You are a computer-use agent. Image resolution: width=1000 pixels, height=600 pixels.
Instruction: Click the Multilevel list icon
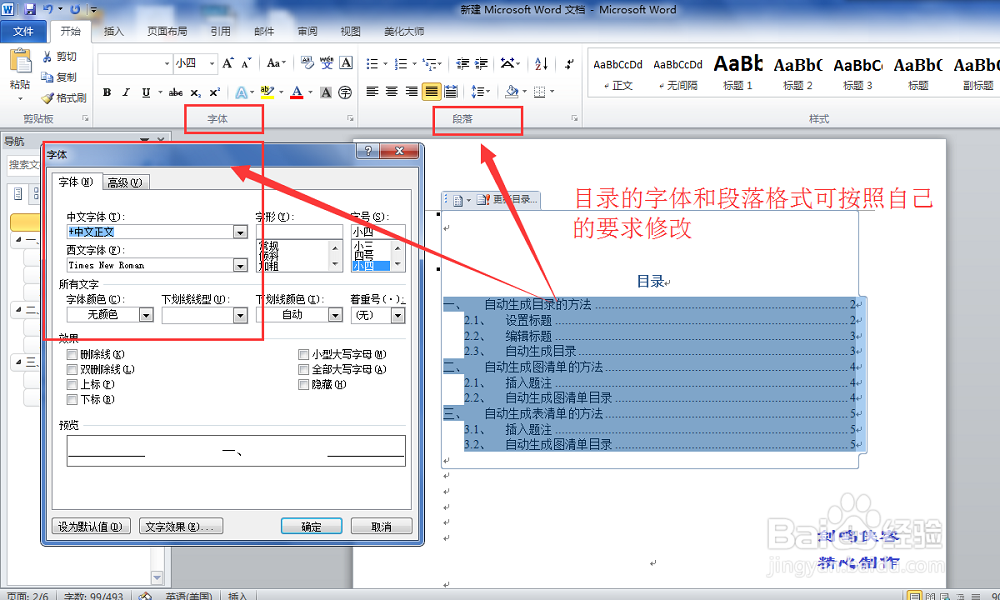430,63
